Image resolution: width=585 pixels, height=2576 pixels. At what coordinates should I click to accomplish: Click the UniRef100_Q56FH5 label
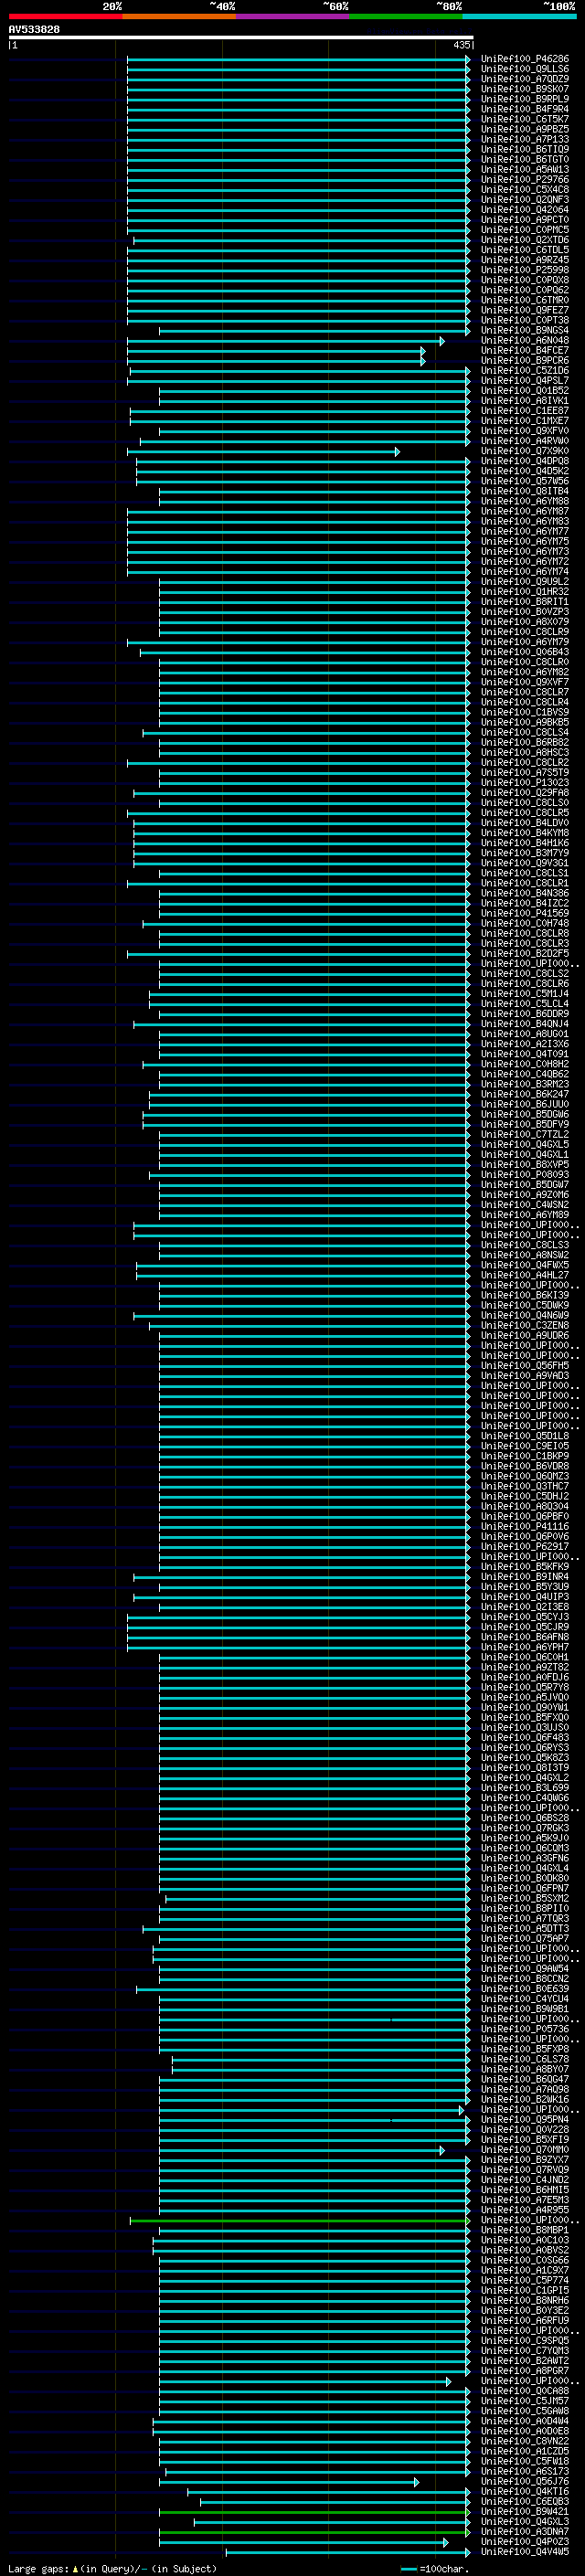point(524,1366)
